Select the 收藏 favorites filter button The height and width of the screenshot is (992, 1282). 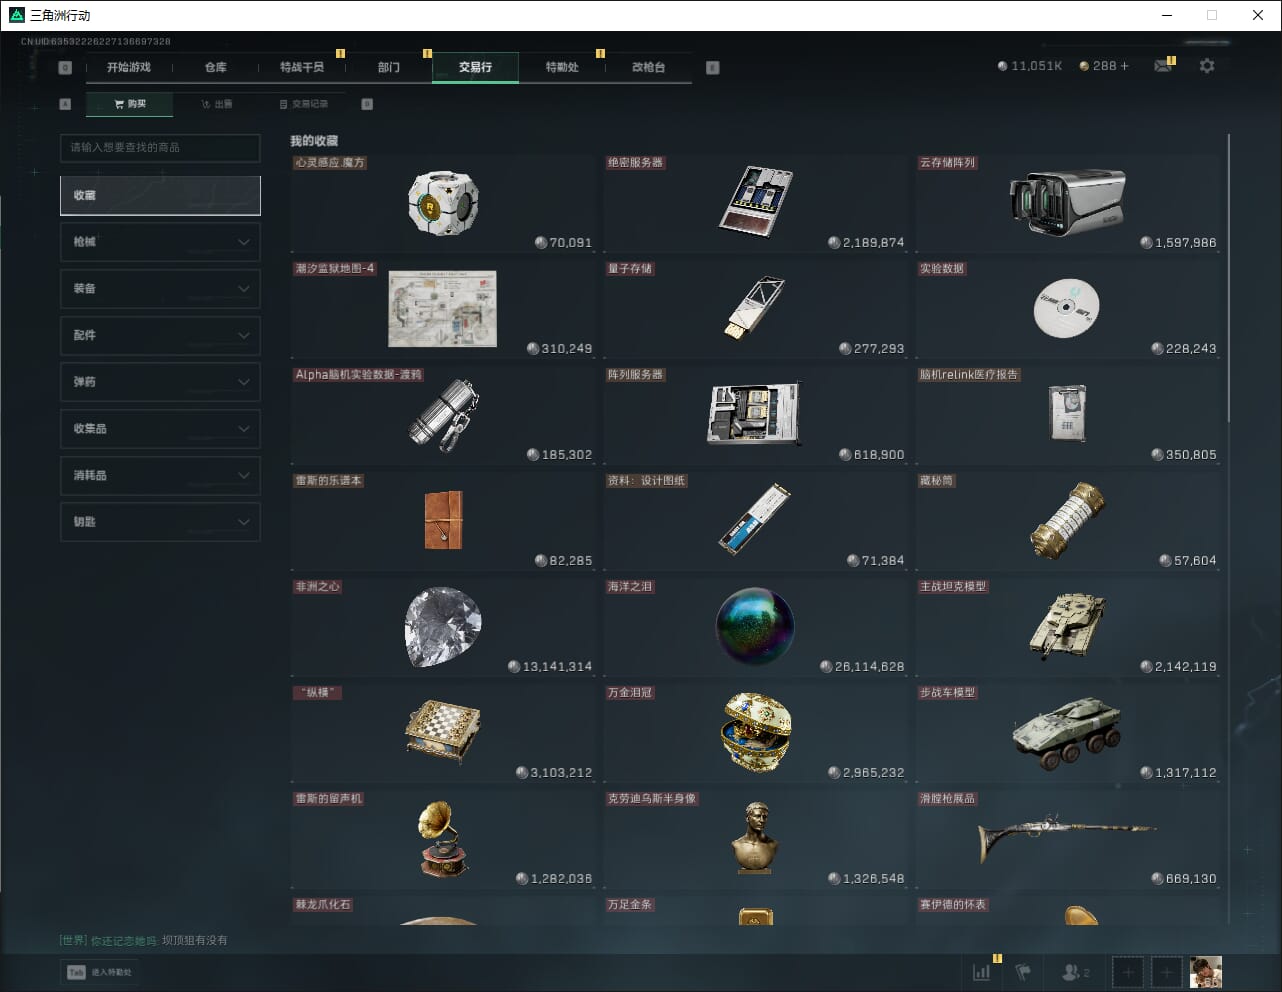pos(160,196)
